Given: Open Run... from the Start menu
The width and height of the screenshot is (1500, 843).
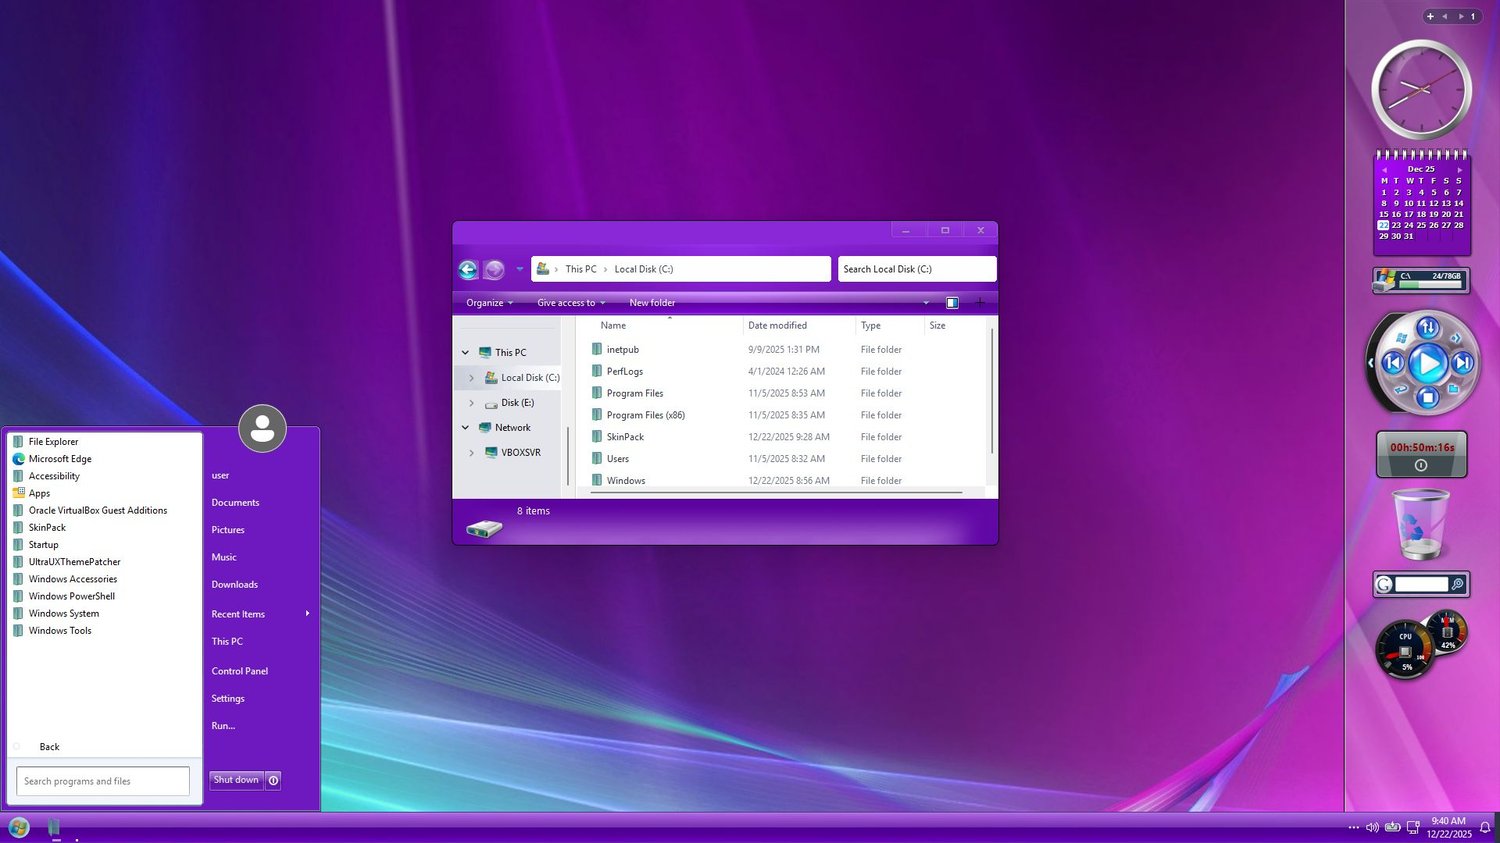Looking at the screenshot, I should [x=223, y=726].
